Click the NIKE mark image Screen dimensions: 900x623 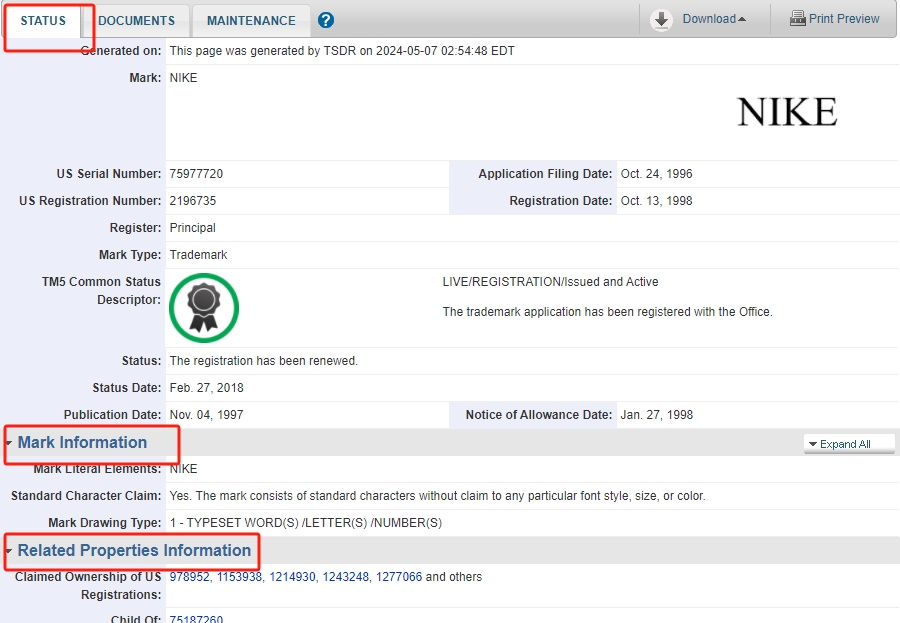(x=786, y=113)
